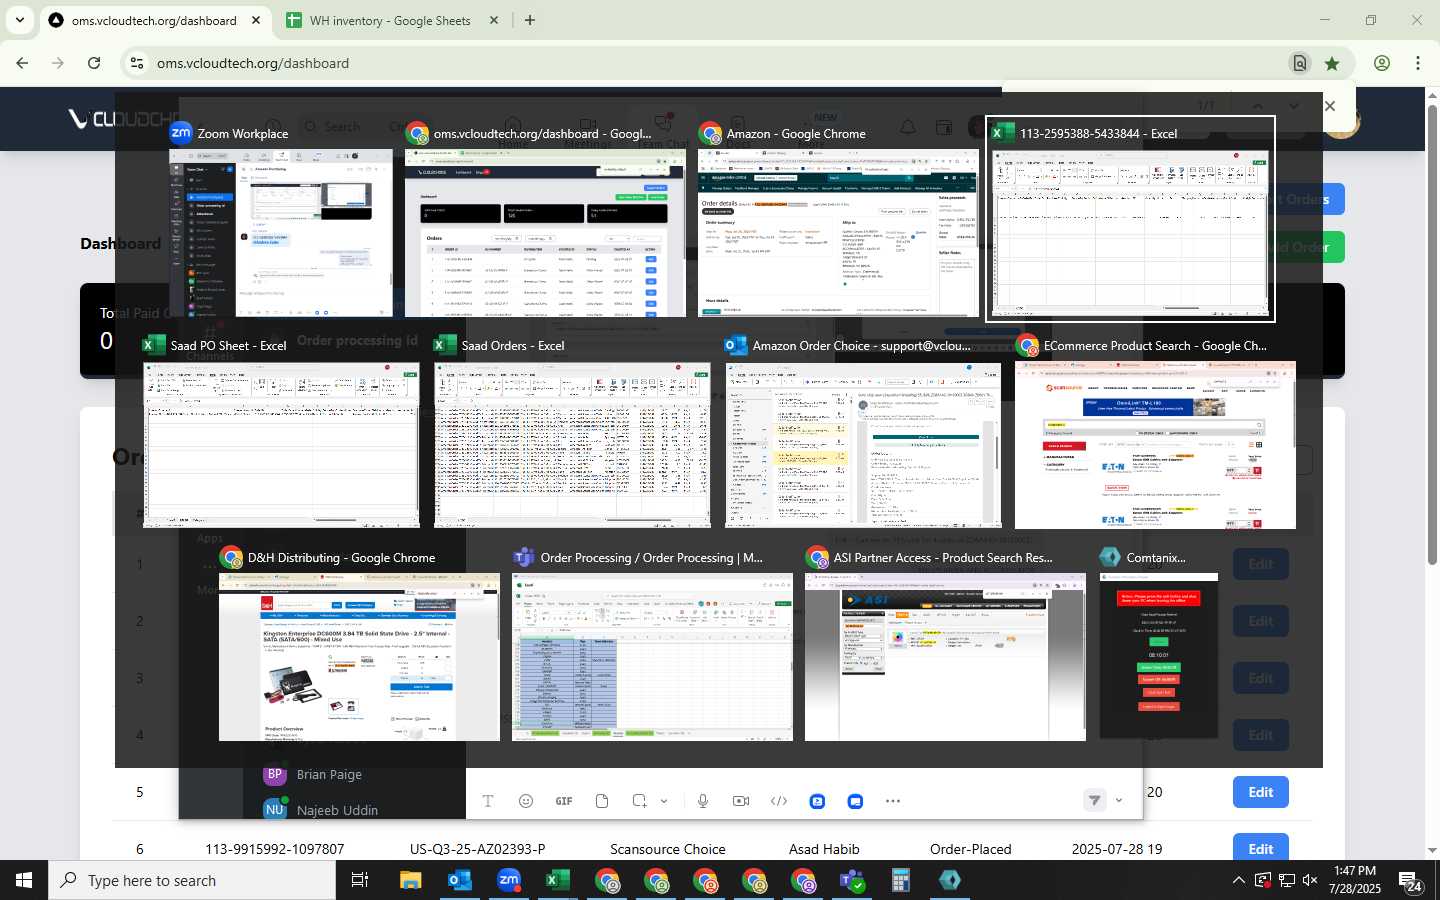Click the volume icon in the system tray

click(1310, 880)
